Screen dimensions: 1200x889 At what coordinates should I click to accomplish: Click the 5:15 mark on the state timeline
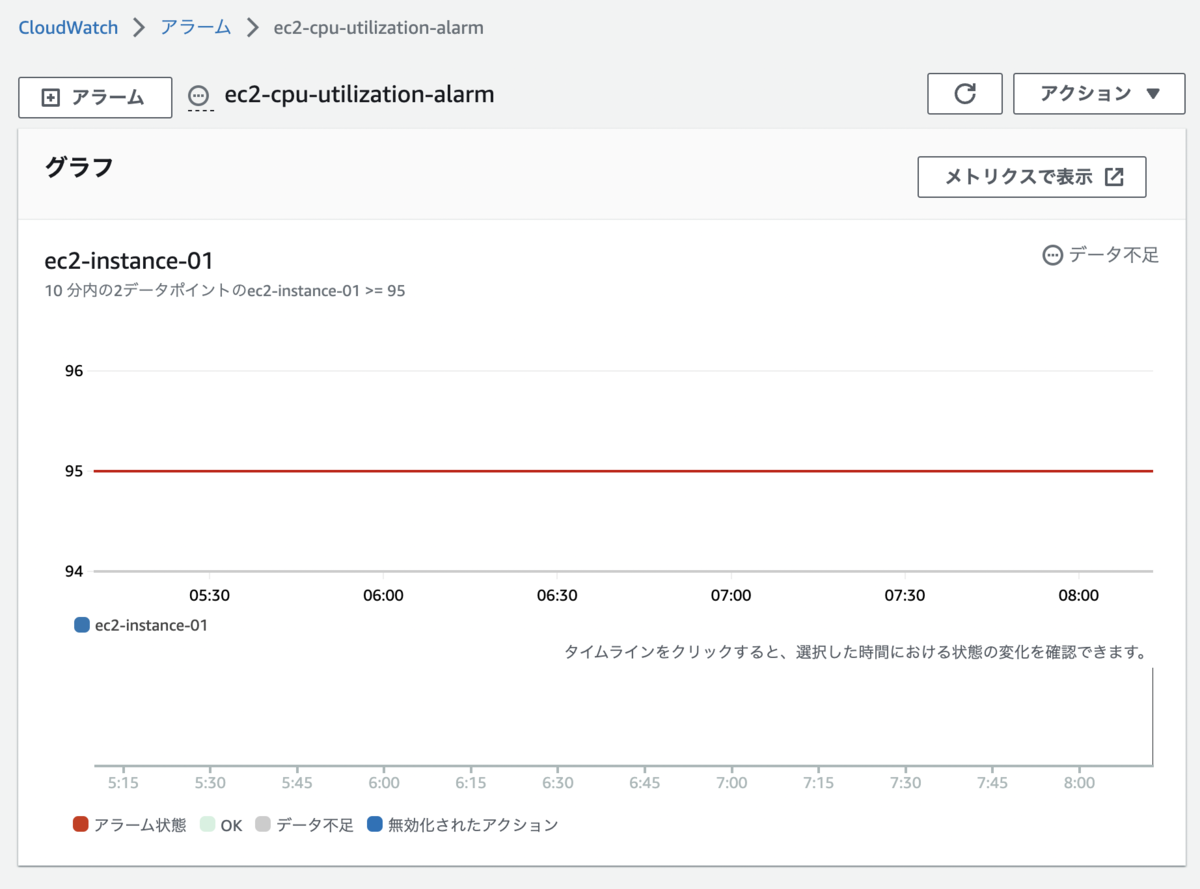(x=123, y=782)
